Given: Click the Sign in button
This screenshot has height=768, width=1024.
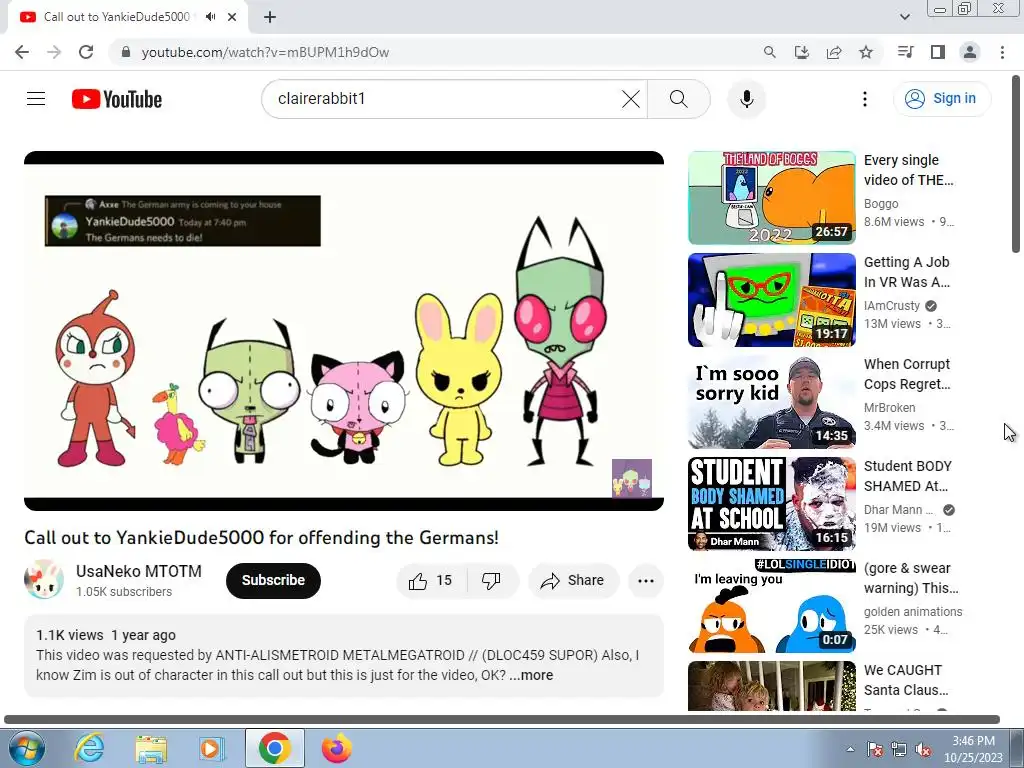Looking at the screenshot, I should tap(942, 99).
